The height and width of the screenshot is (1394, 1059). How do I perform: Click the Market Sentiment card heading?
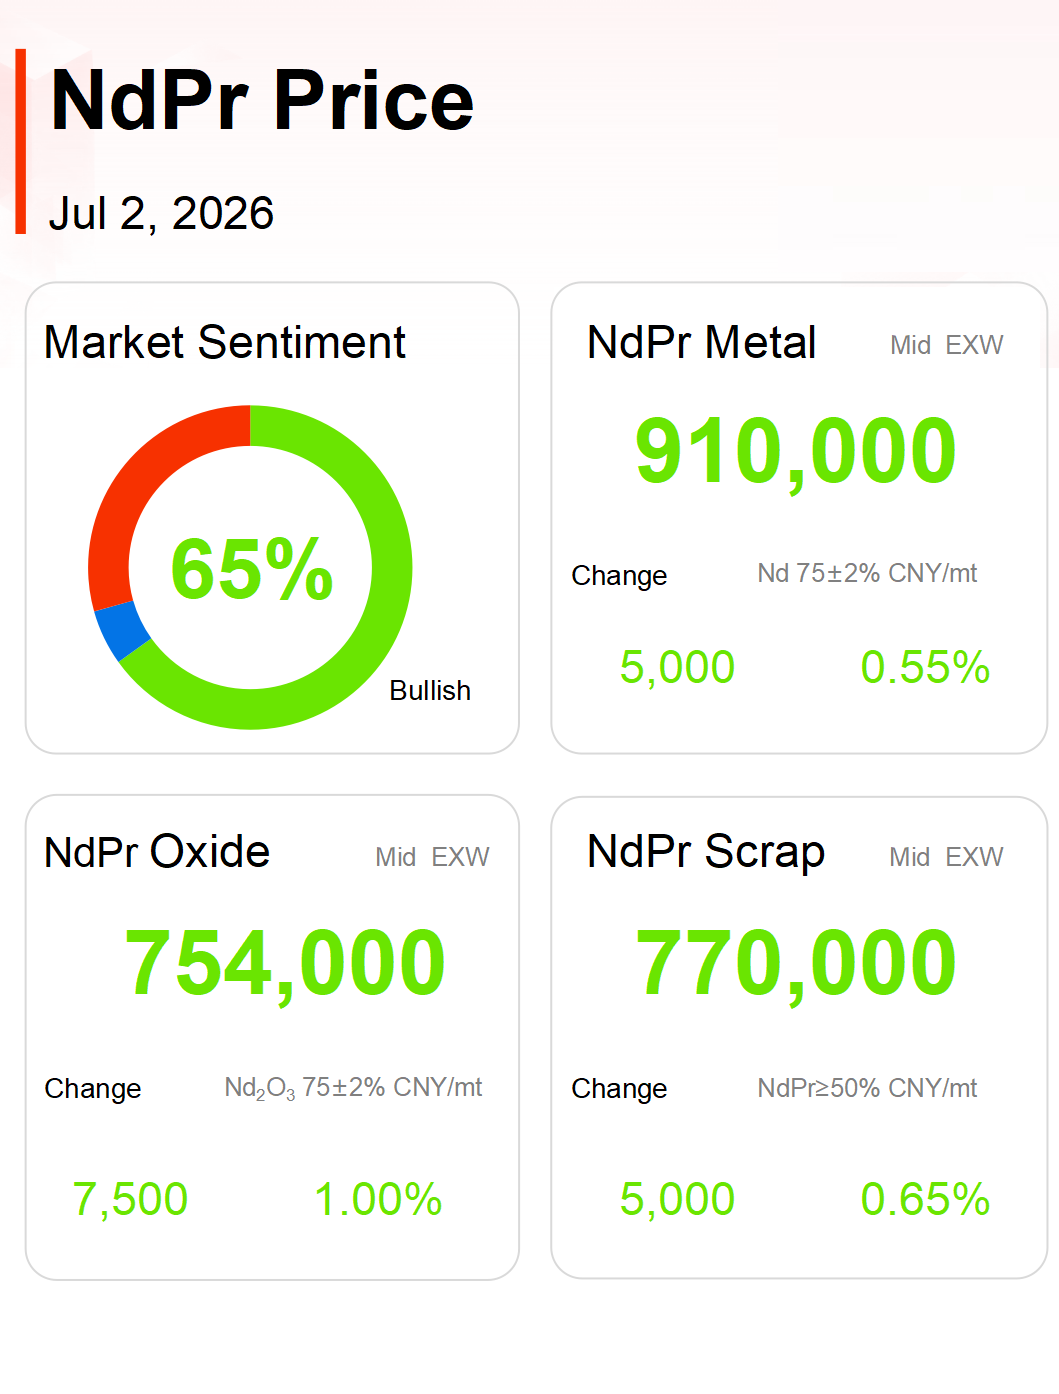point(225,342)
